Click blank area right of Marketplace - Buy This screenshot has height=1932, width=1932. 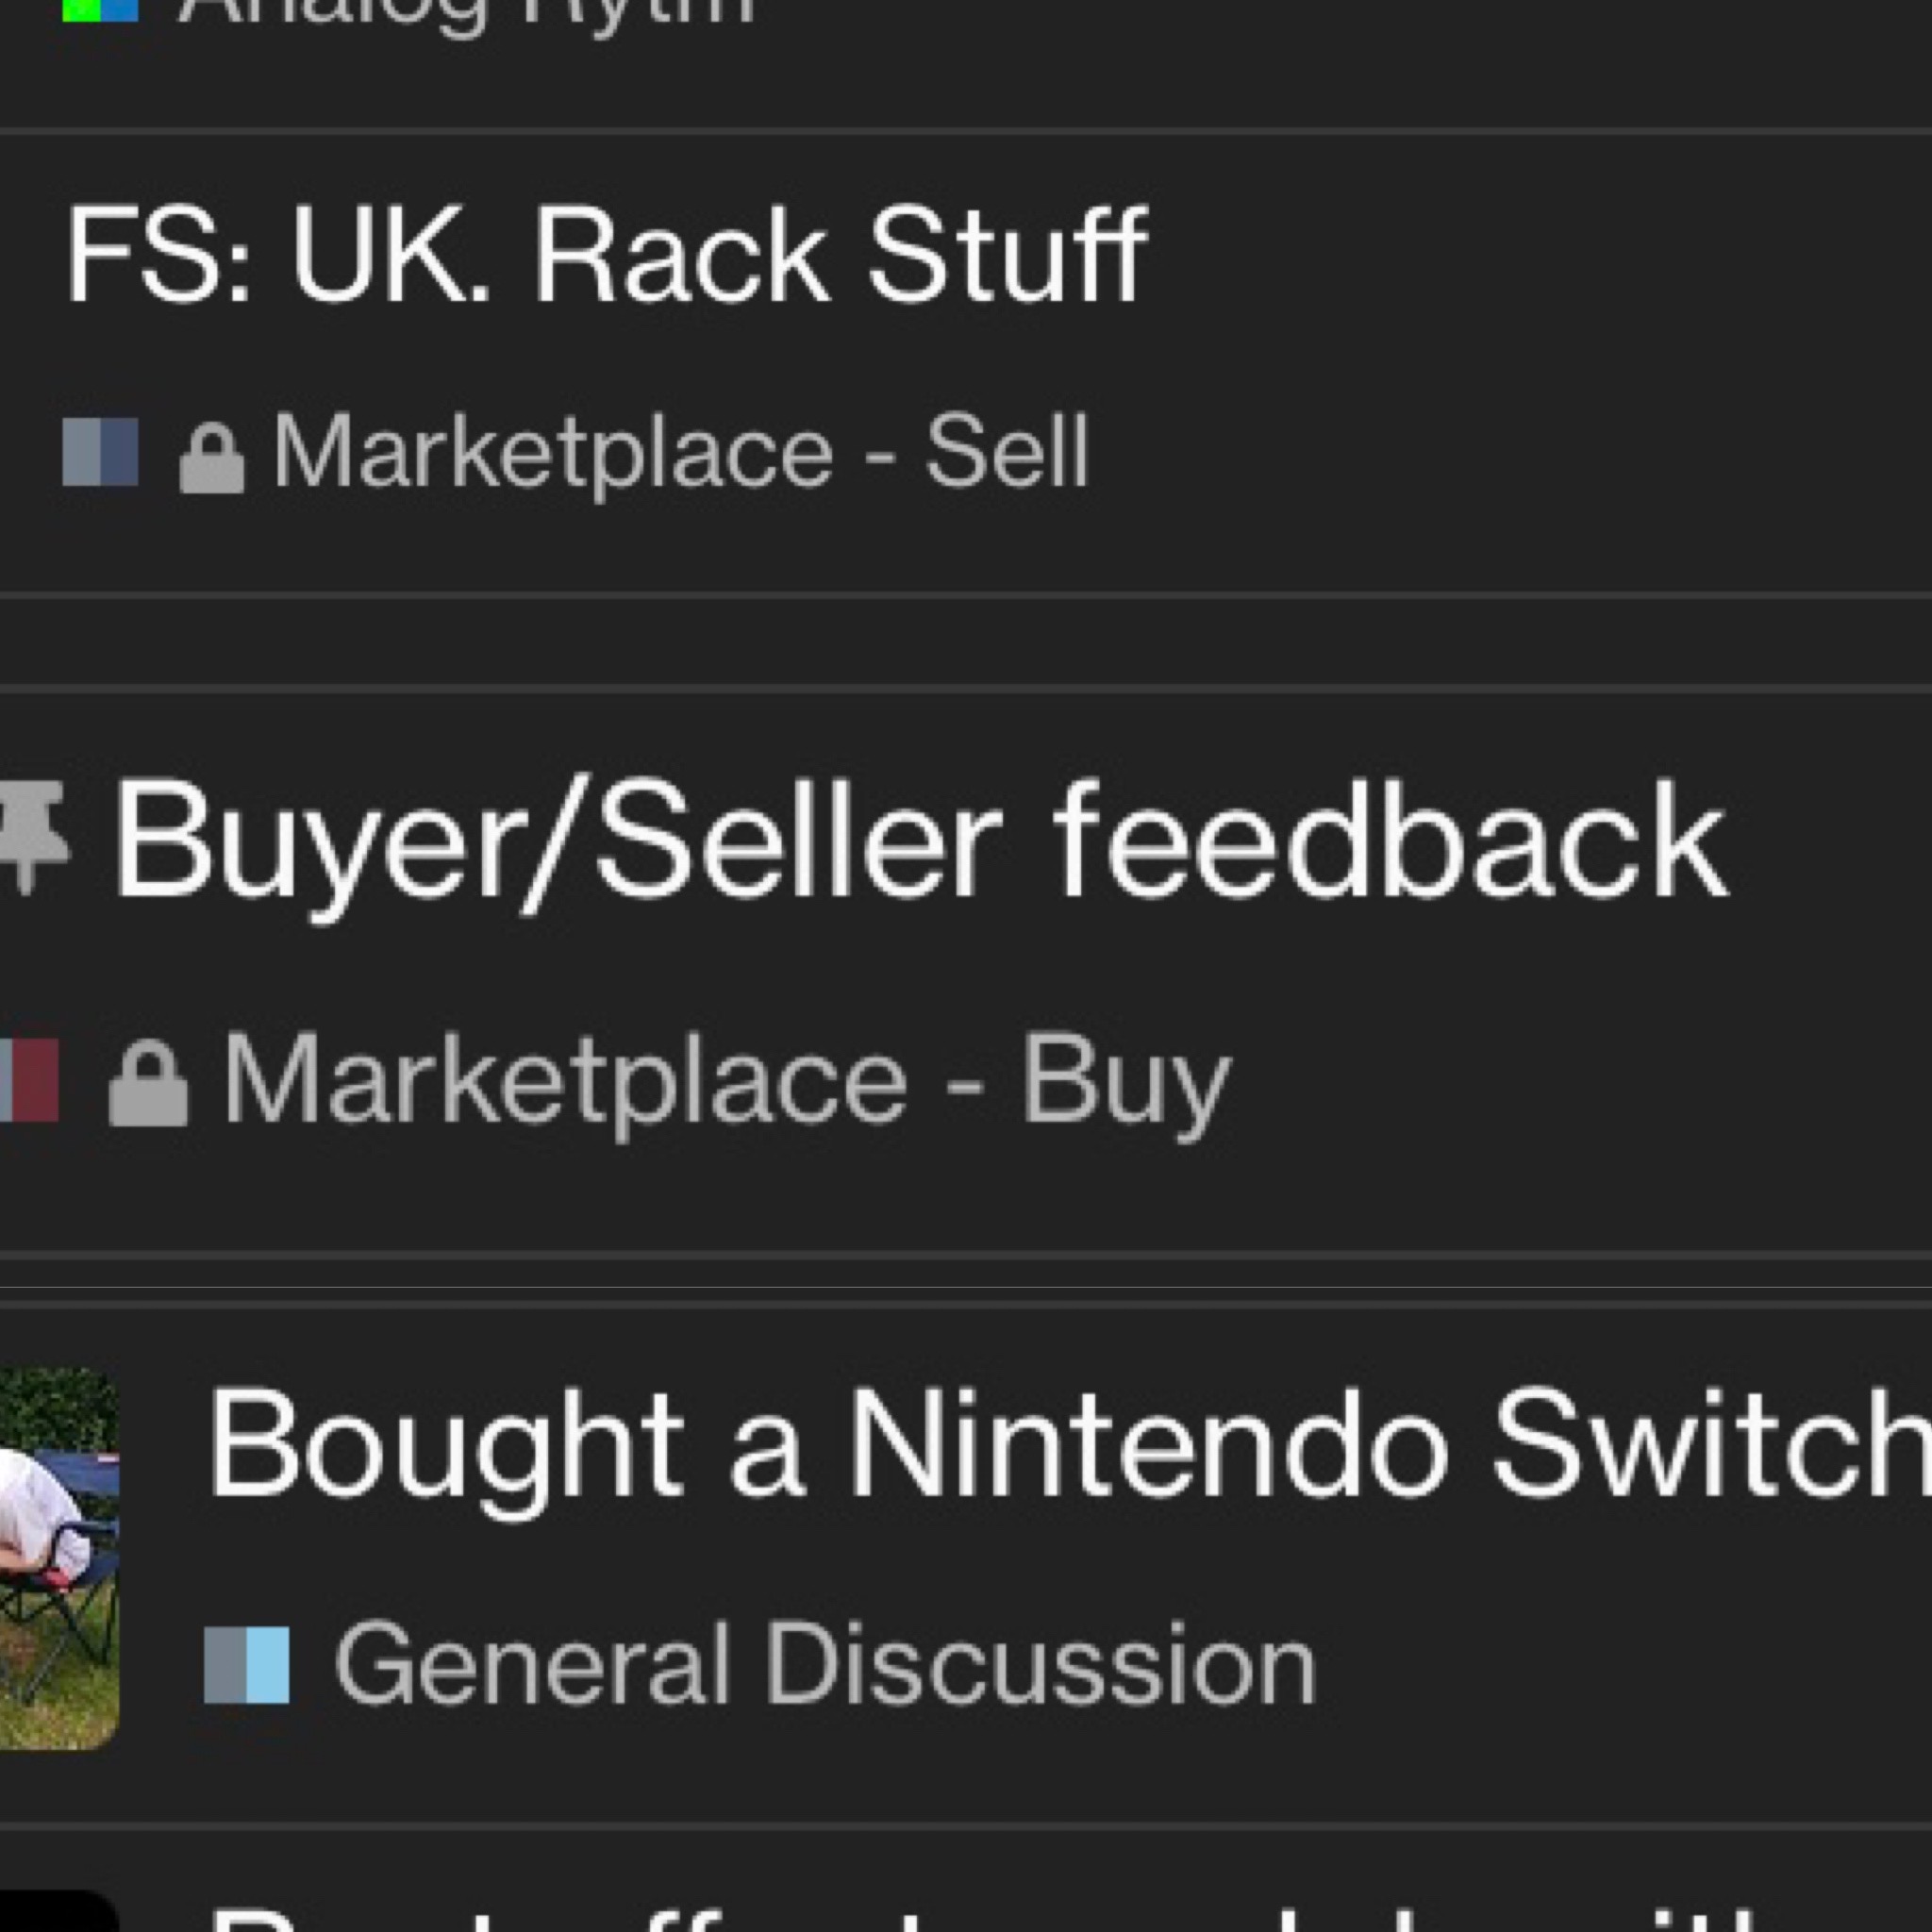coord(1580,1082)
